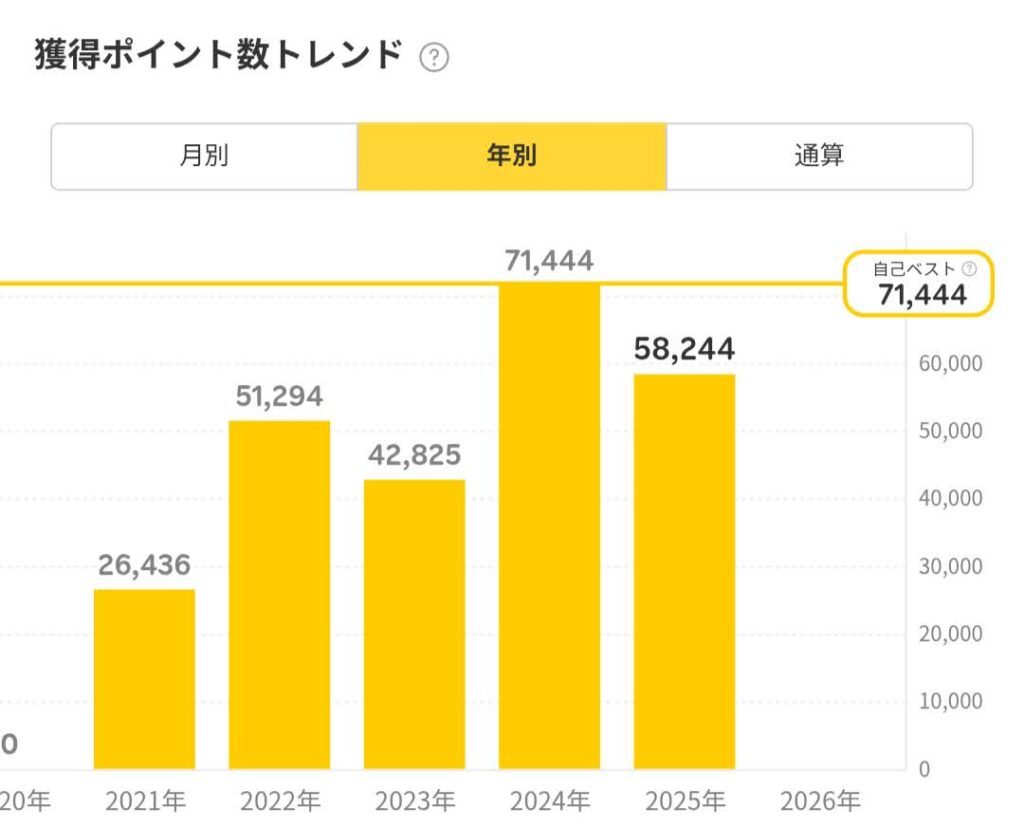Click the 獲得ポイント数トレンド heading
Image resolution: width=1024 pixels, height=827 pixels.
219,54
